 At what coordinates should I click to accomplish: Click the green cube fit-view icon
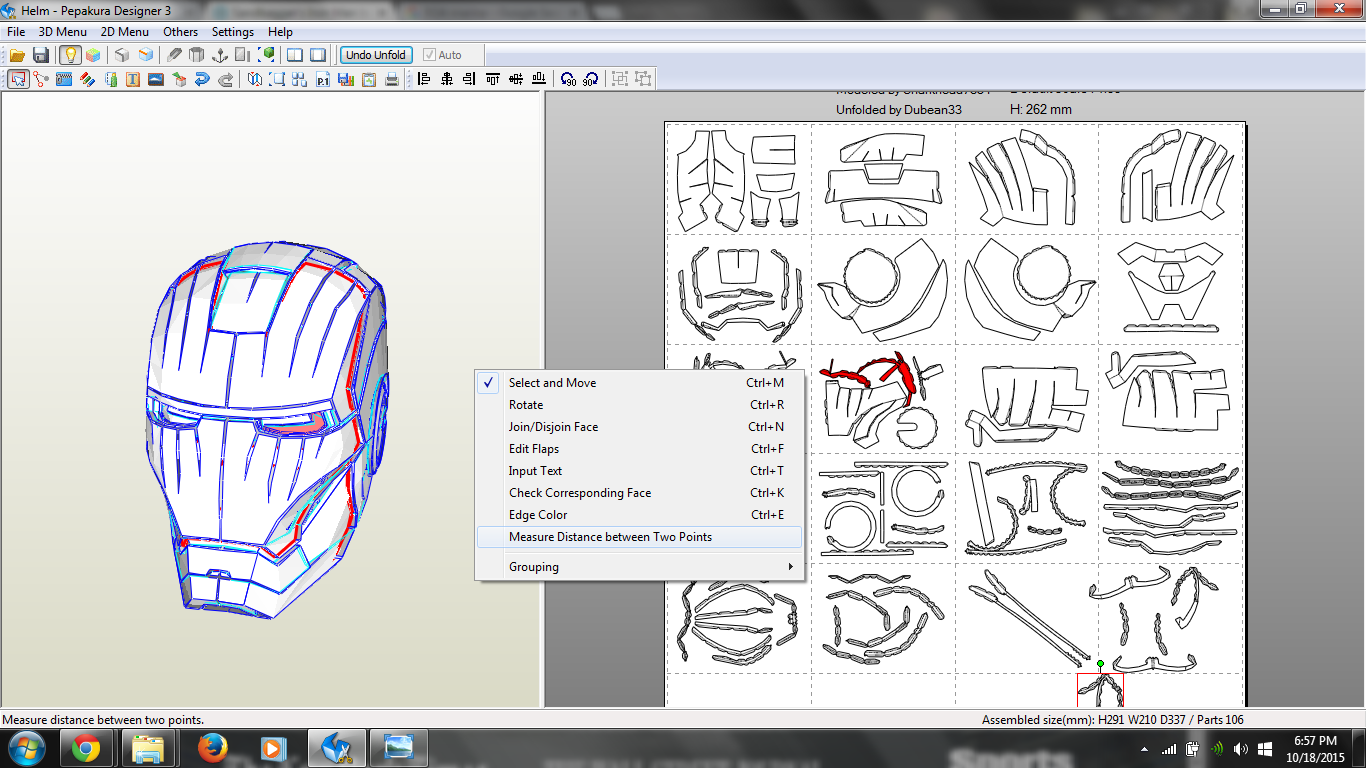[267, 55]
